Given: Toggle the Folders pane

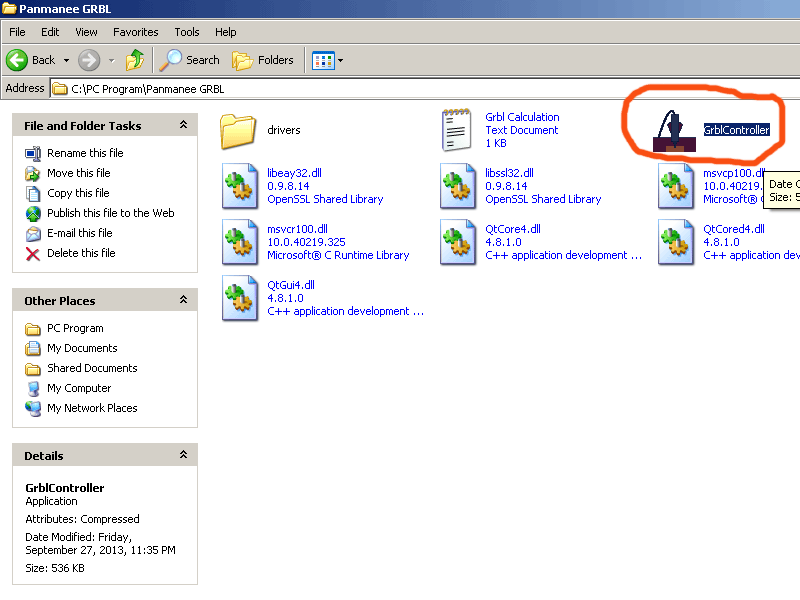Looking at the screenshot, I should click(x=263, y=60).
